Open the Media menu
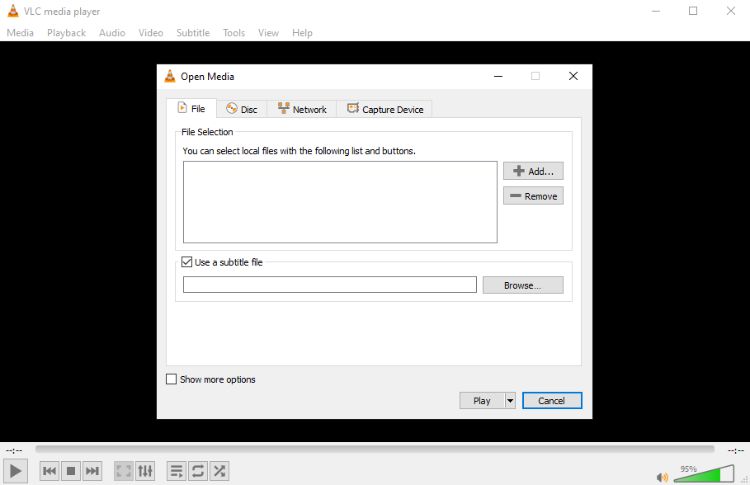 point(20,33)
